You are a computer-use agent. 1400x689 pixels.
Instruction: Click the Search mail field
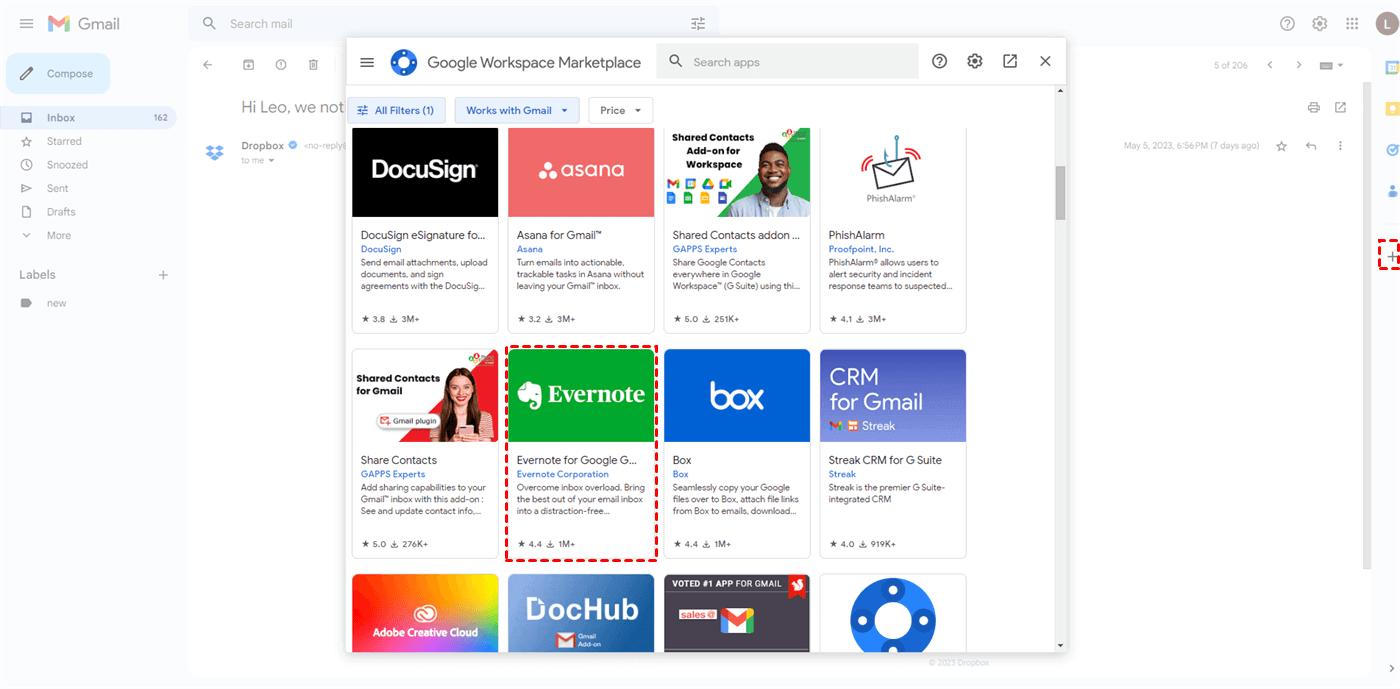[453, 23]
